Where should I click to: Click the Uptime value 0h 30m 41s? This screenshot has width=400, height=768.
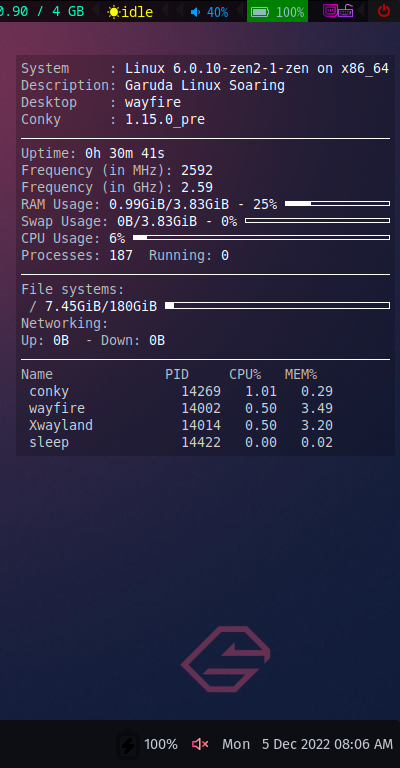125,154
